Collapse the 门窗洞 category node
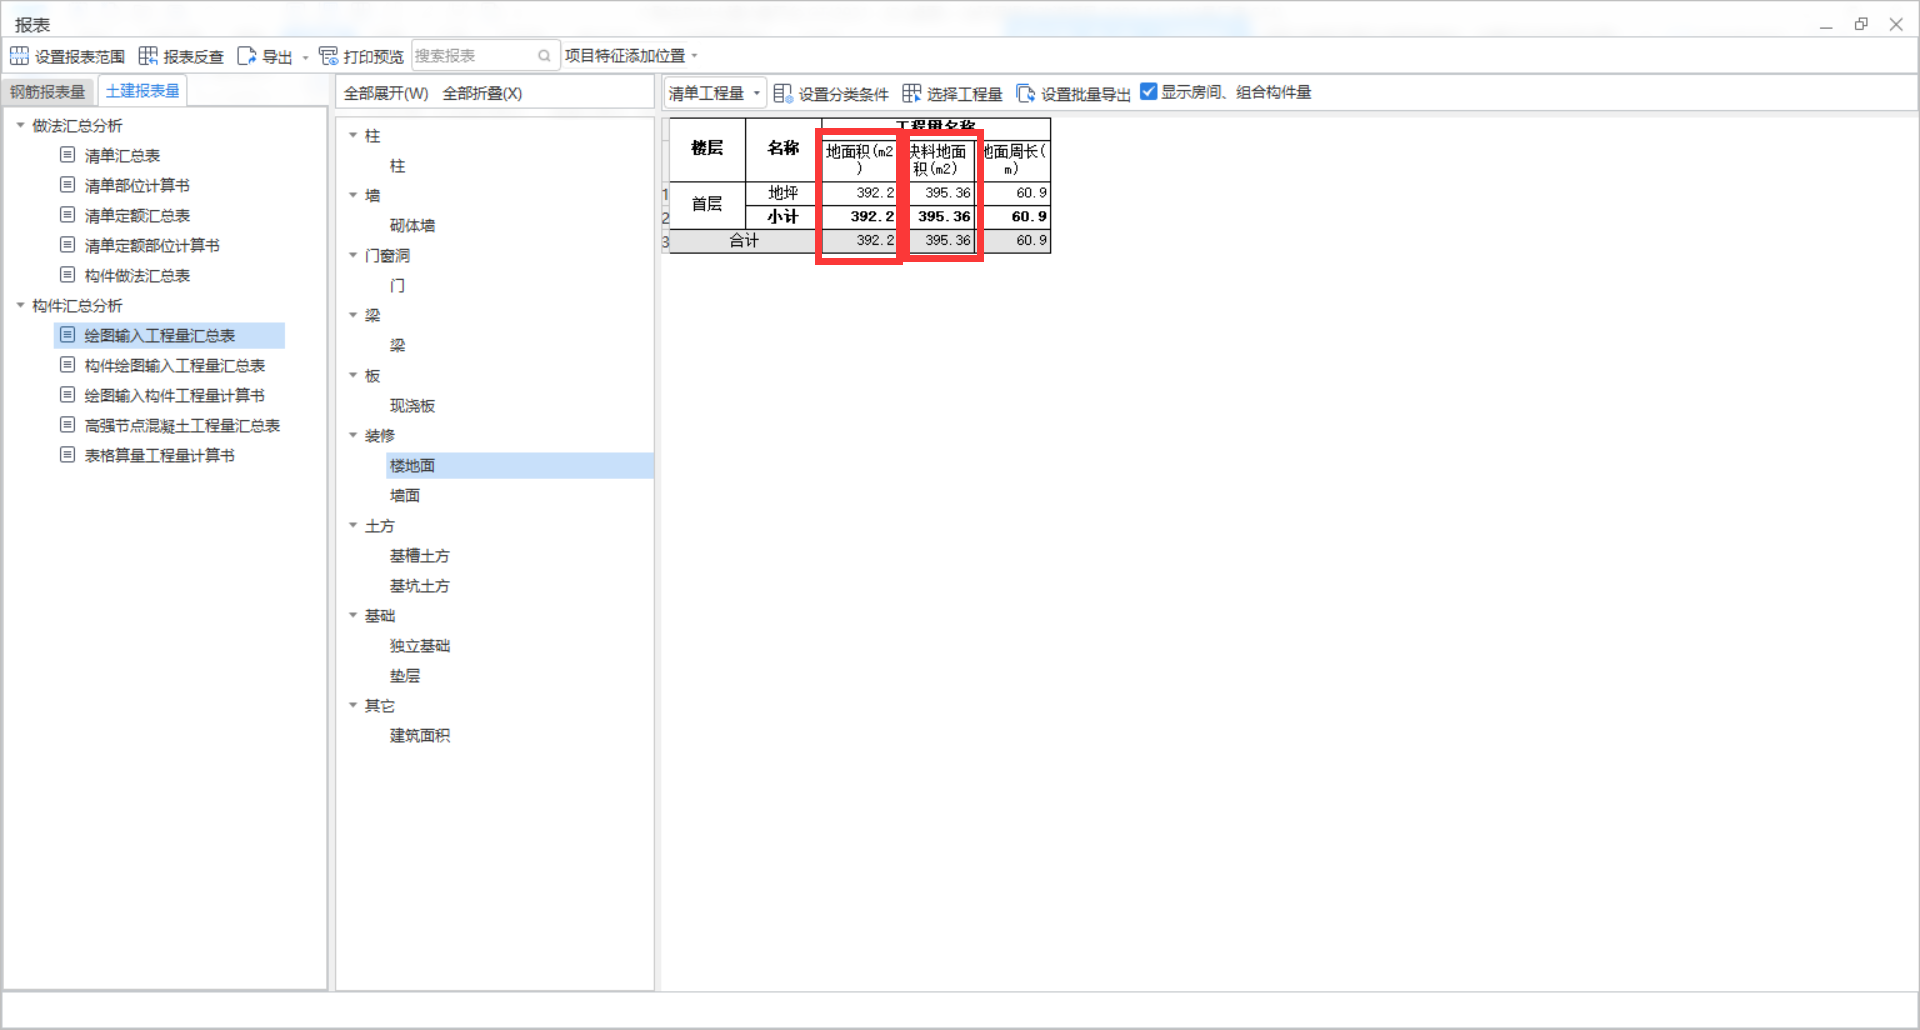The height and width of the screenshot is (1030, 1920). point(353,255)
